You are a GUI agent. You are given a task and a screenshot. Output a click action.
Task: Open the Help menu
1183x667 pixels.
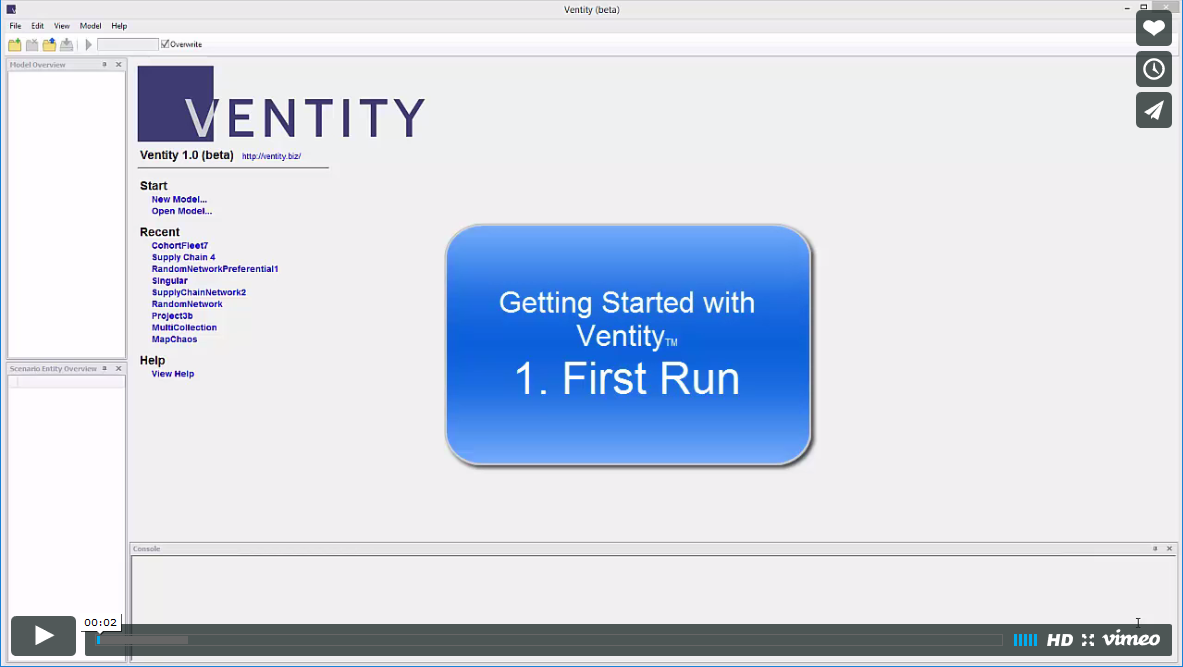119,26
